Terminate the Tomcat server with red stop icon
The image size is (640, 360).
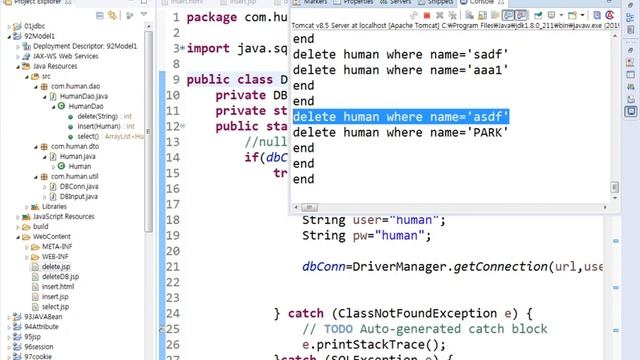pos(427,16)
